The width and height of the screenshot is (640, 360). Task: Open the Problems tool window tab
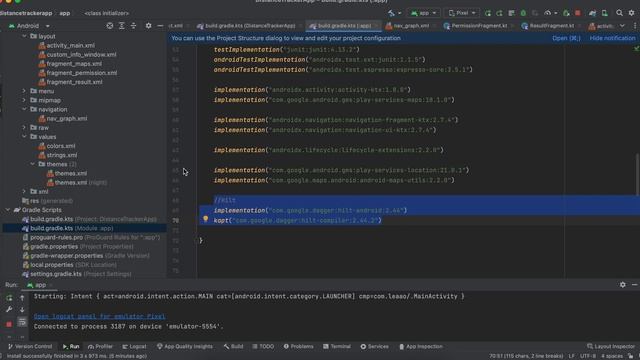298,347
